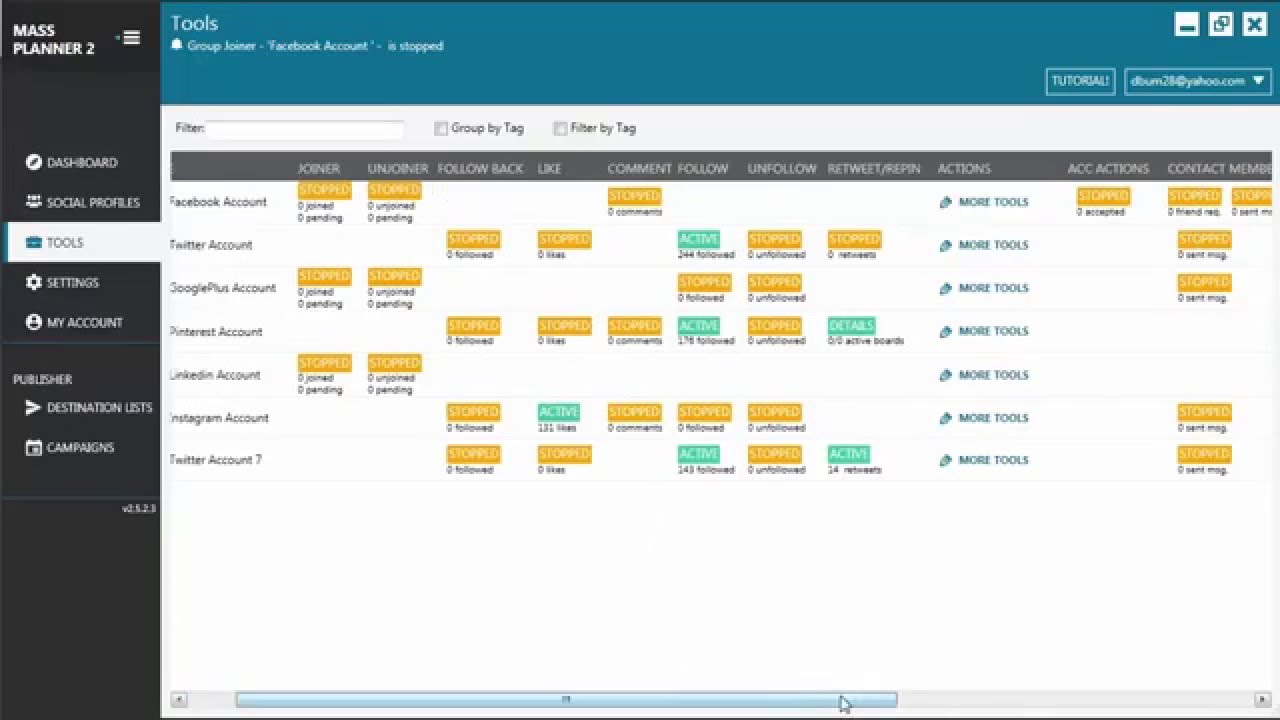Click wrench icon in Instagram Account row
Image resolution: width=1280 pixels, height=720 pixels.
[946, 418]
